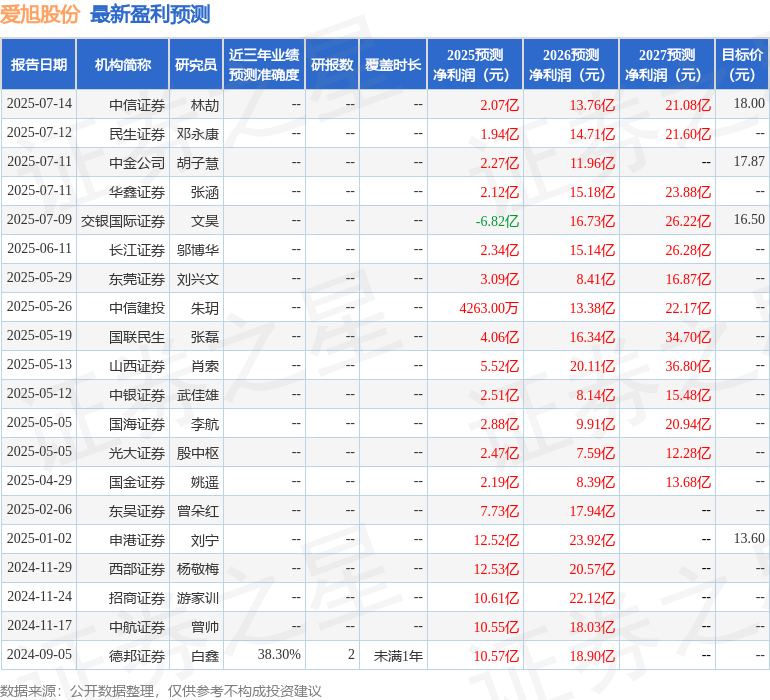
Task: Click the 近三年业绩预测准确度 column header
Action: pos(264,65)
